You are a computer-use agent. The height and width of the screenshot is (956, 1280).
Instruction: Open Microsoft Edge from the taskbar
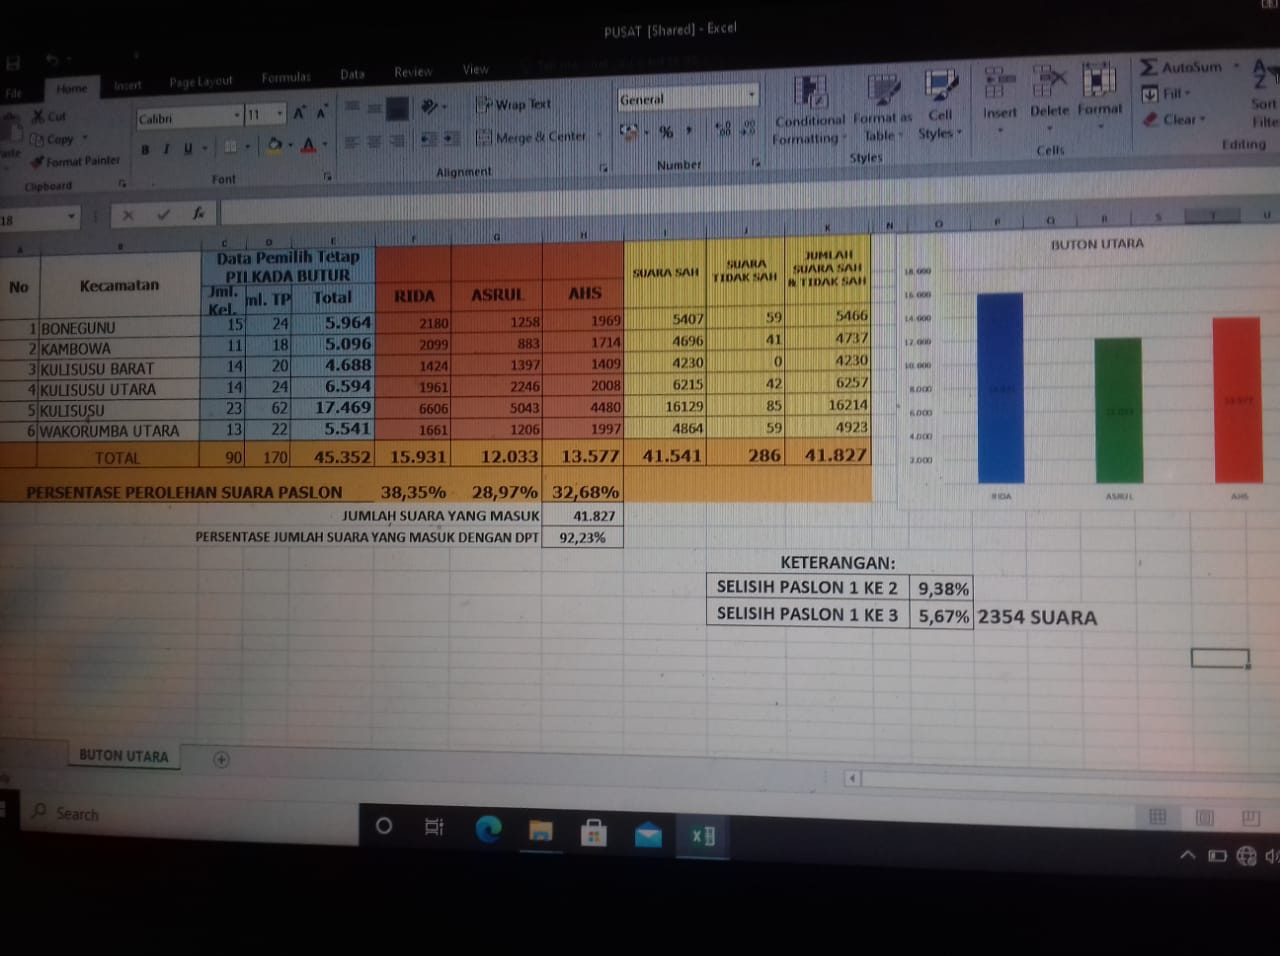tap(488, 829)
